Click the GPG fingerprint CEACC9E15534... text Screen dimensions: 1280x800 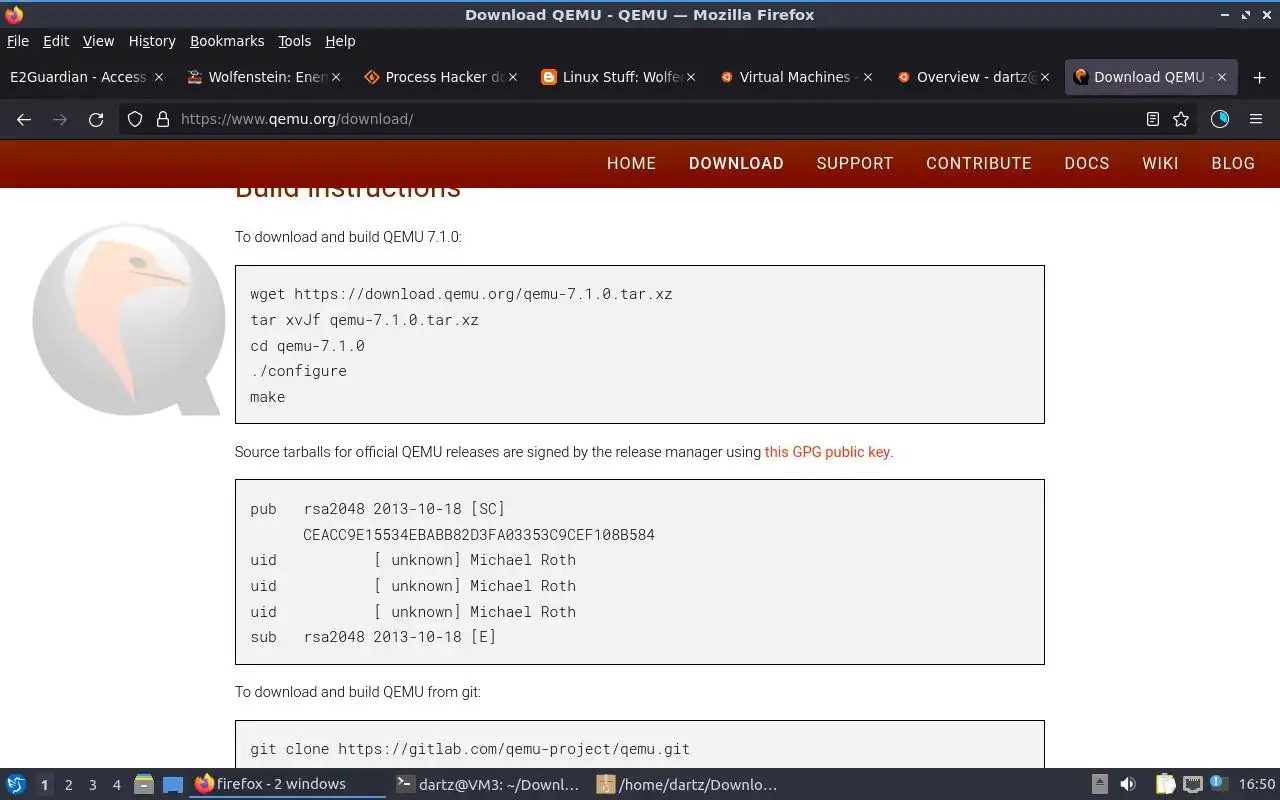pyautogui.click(x=479, y=535)
